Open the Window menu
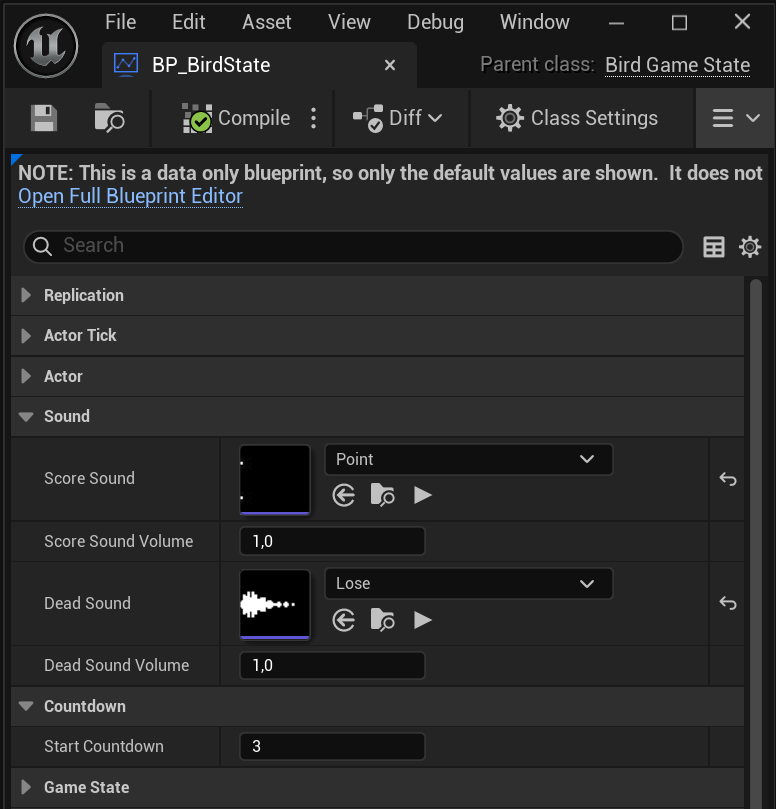This screenshot has width=776, height=809. 535,22
